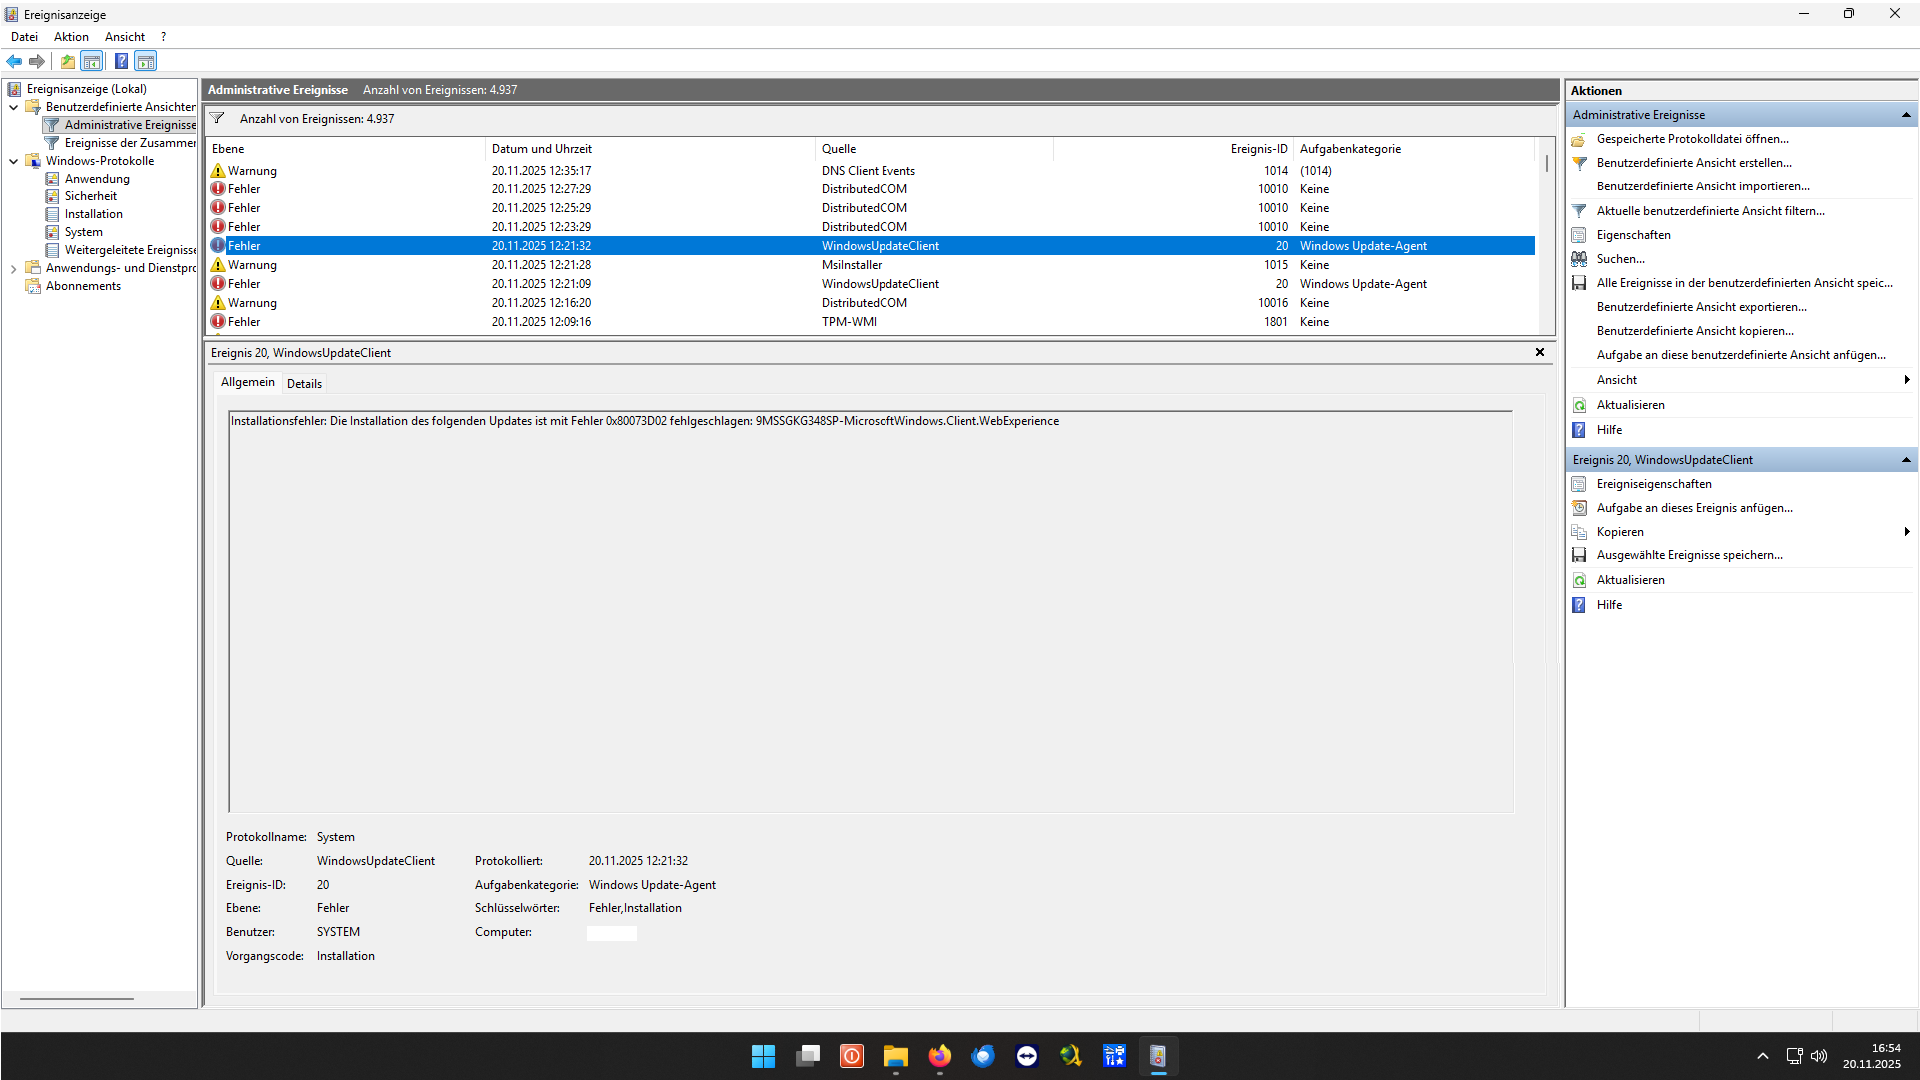This screenshot has height=1080, width=1920.
Task: Click the up-one-level folder toolbar icon
Action: [x=67, y=62]
